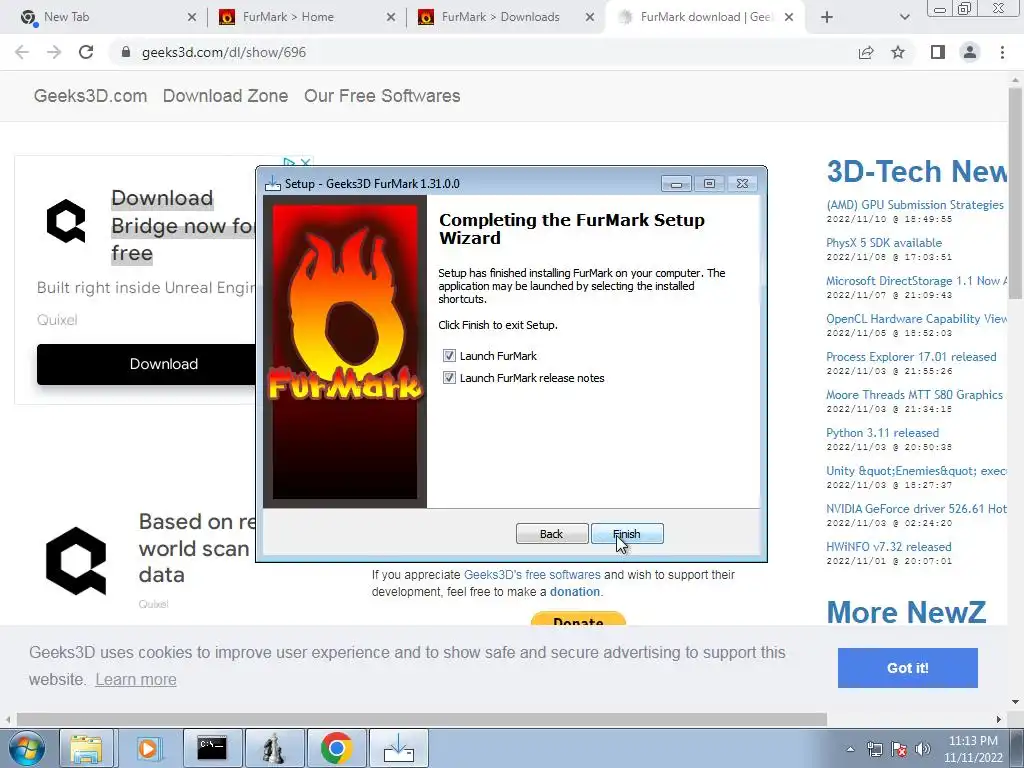Follow the donation link
Viewport: 1024px width, 768px height.
(x=575, y=592)
